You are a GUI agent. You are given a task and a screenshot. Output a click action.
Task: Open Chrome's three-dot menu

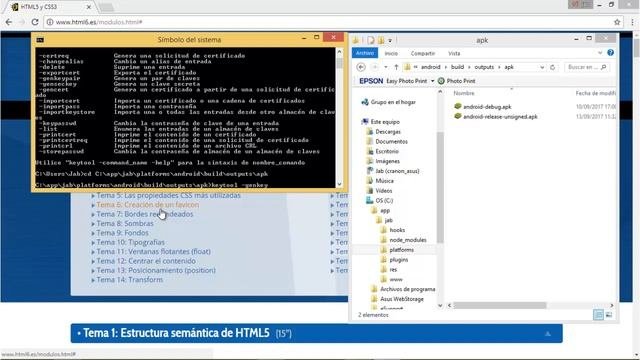632,22
